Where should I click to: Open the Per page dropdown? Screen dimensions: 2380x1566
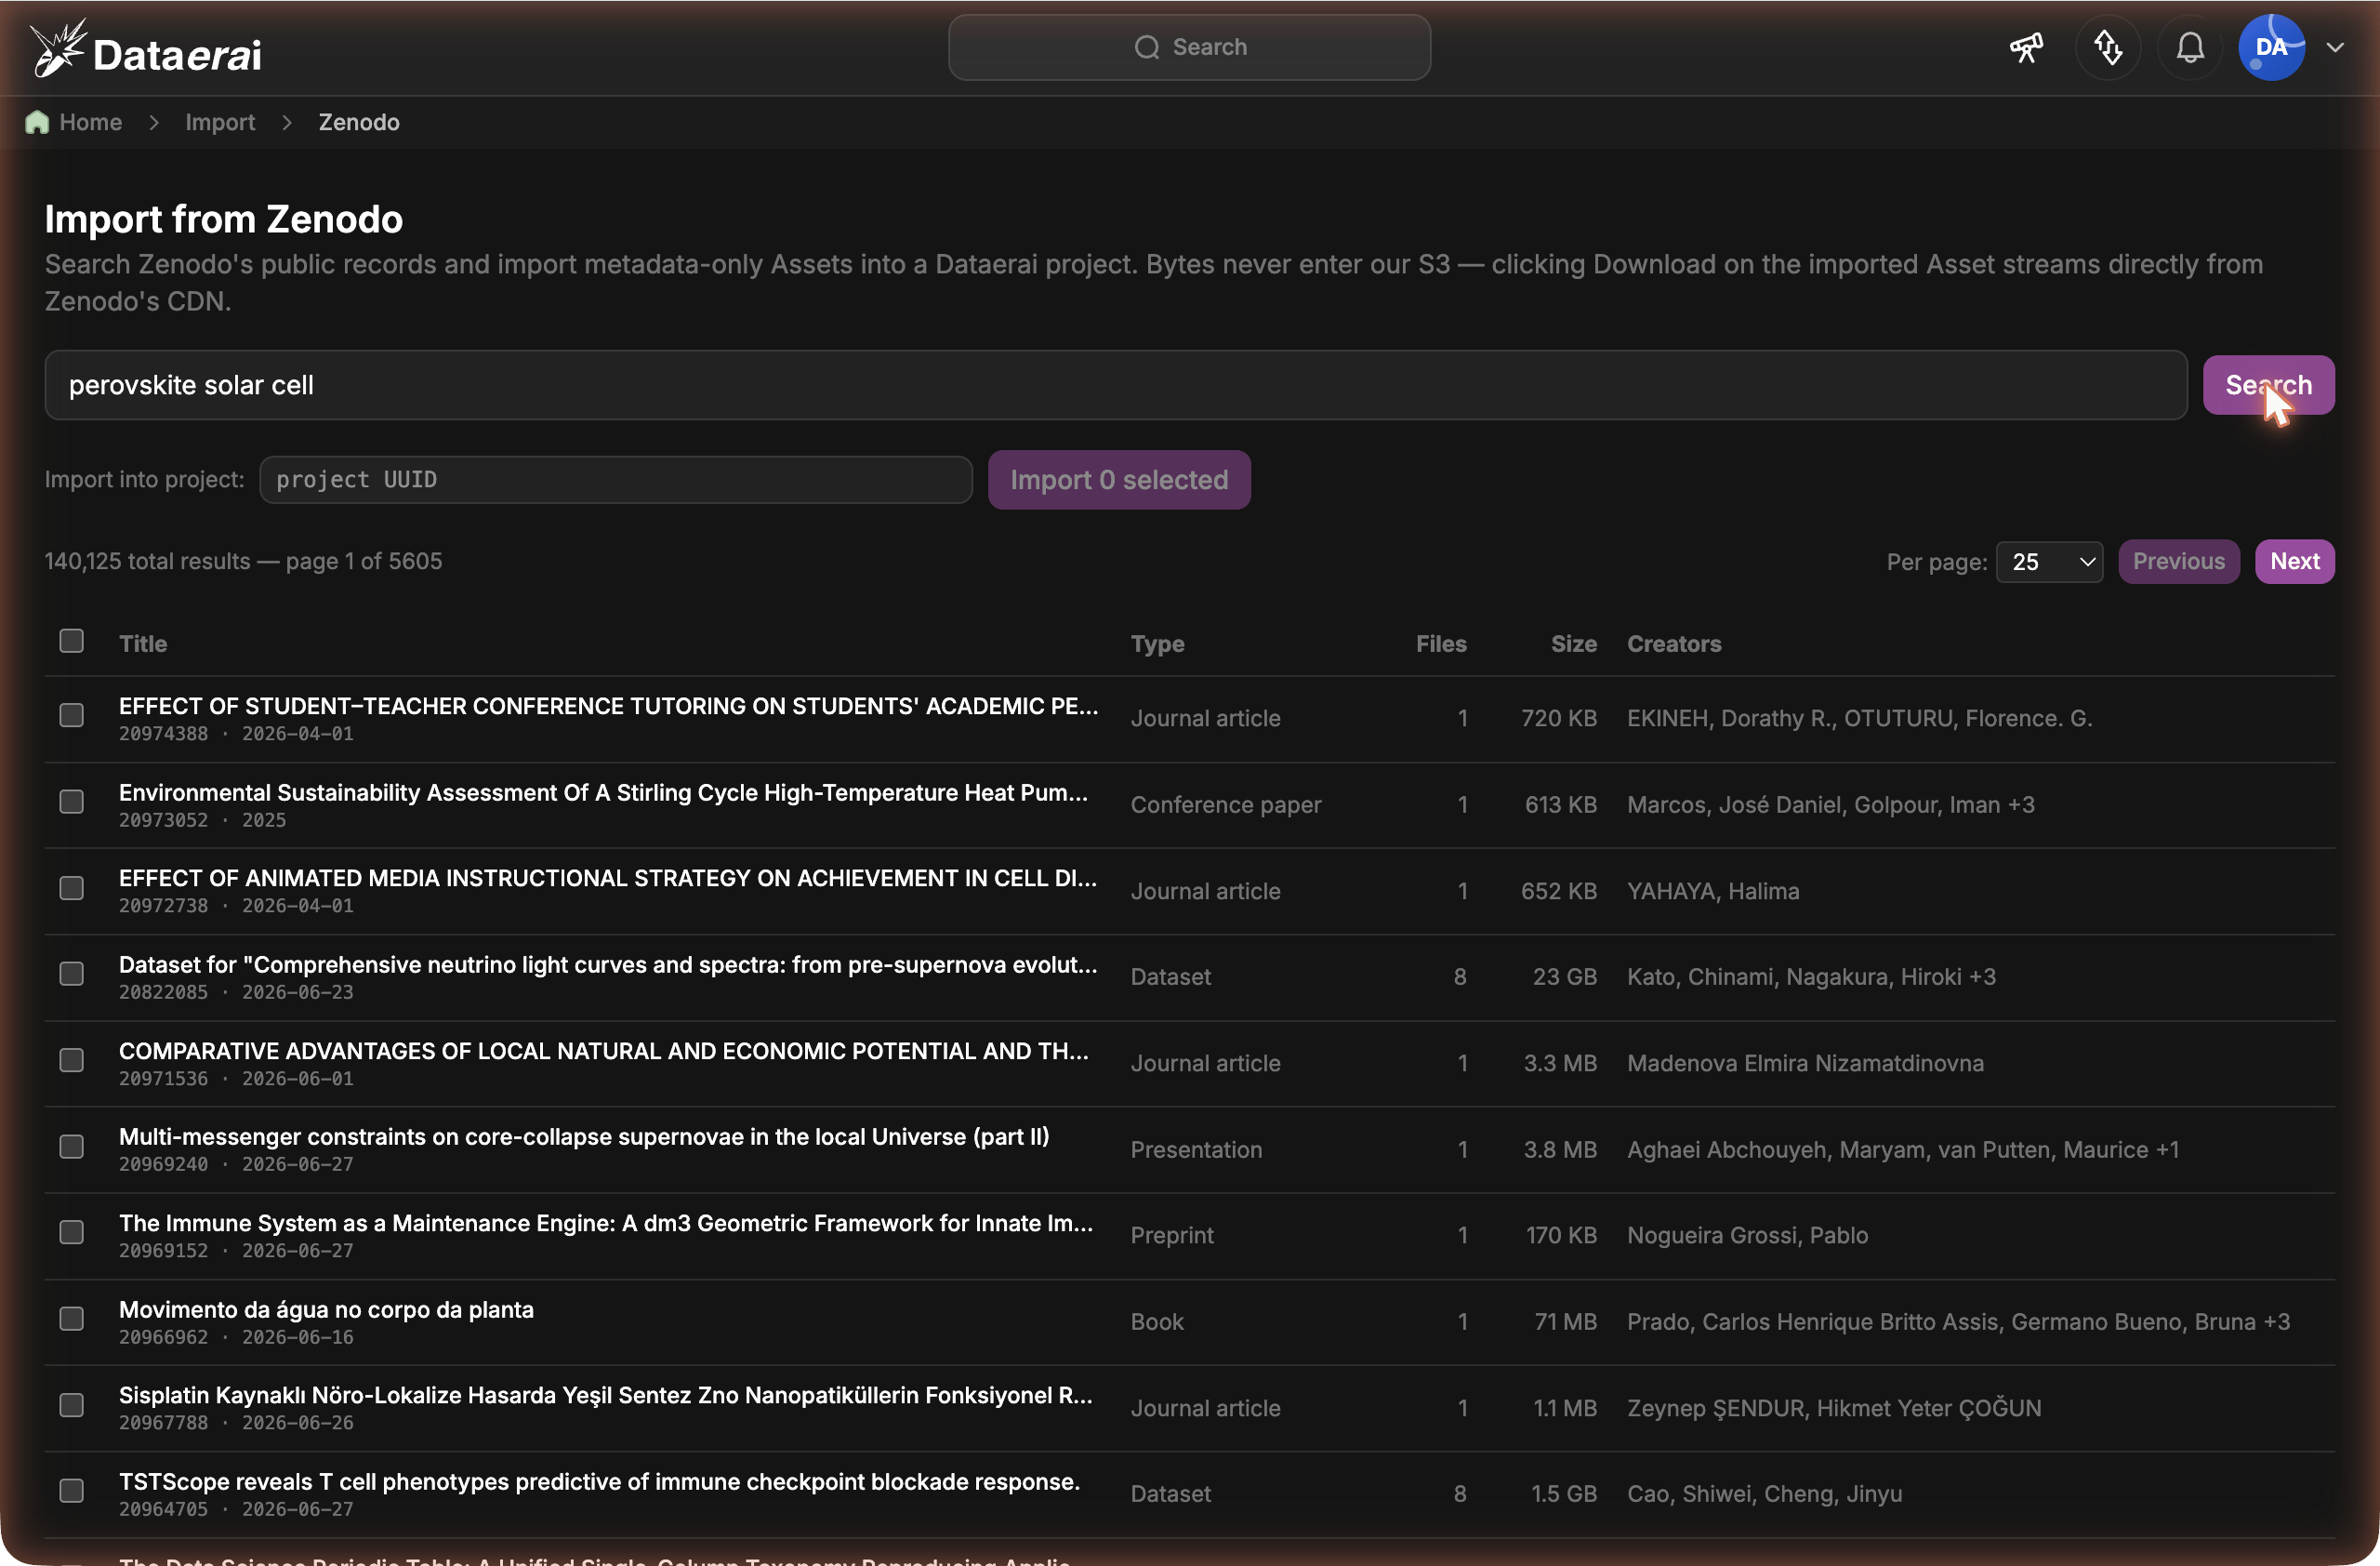tap(2050, 561)
